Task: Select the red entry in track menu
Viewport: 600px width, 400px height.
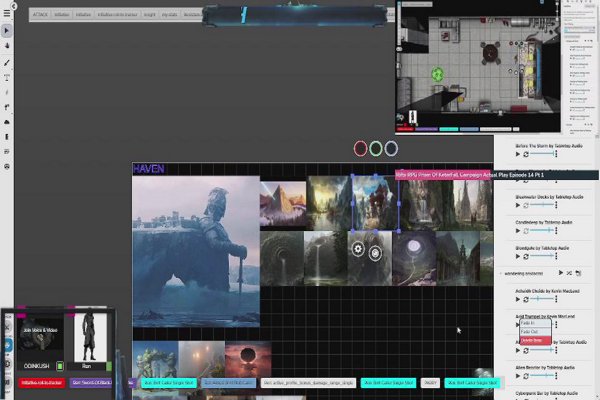Action: tap(535, 340)
